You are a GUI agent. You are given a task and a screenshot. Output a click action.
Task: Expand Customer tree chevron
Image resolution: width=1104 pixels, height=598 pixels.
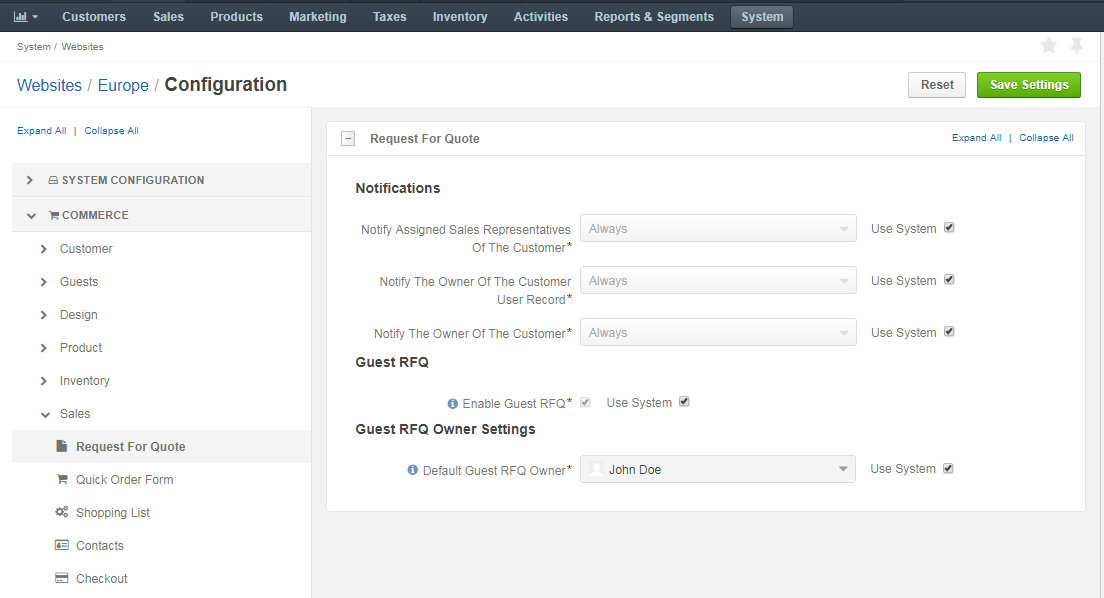pyautogui.click(x=44, y=249)
